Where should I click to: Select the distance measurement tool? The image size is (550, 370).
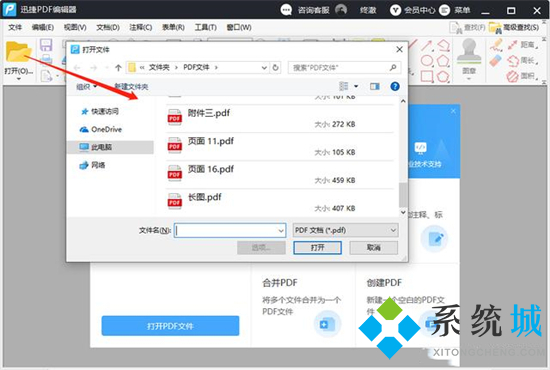(x=523, y=45)
